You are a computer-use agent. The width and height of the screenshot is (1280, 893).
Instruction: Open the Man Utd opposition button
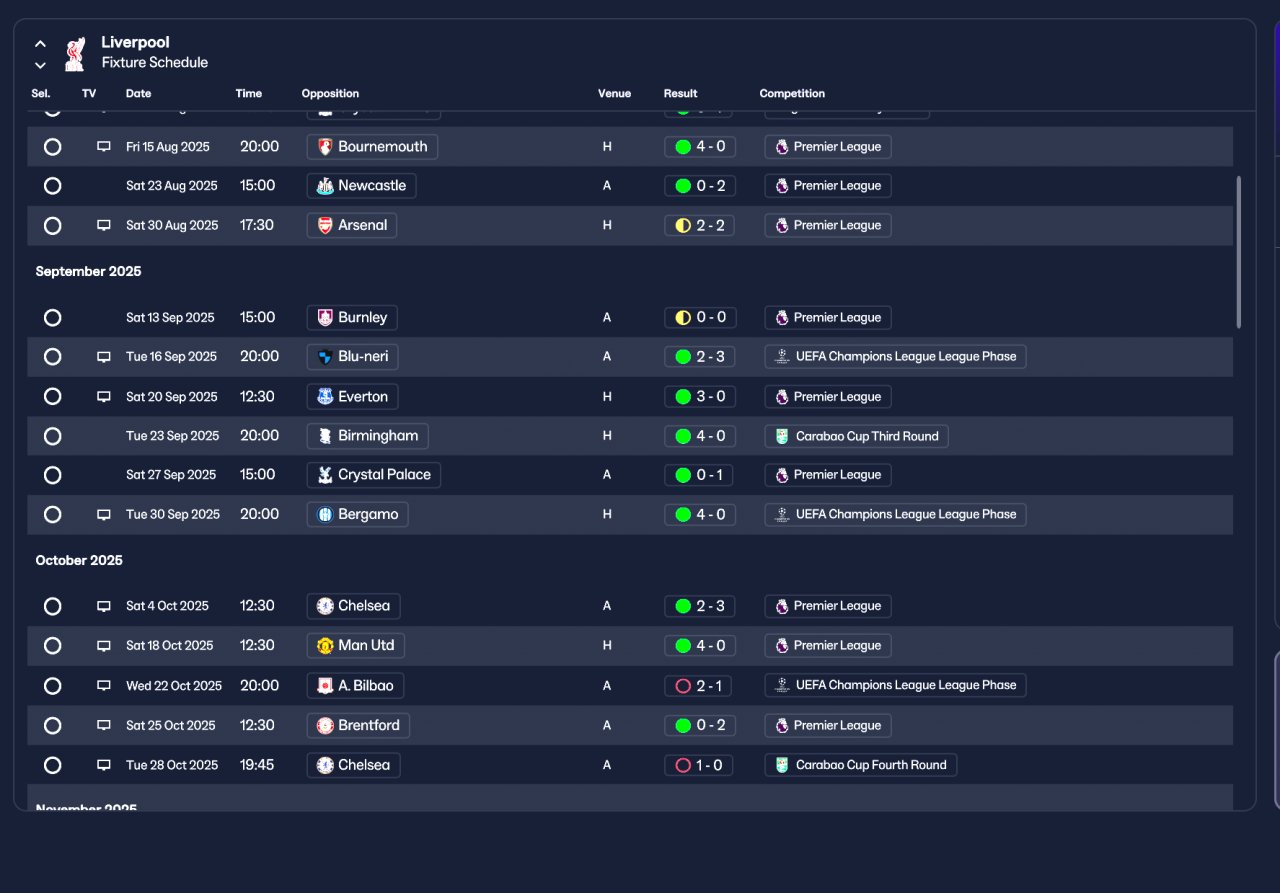[x=356, y=646]
